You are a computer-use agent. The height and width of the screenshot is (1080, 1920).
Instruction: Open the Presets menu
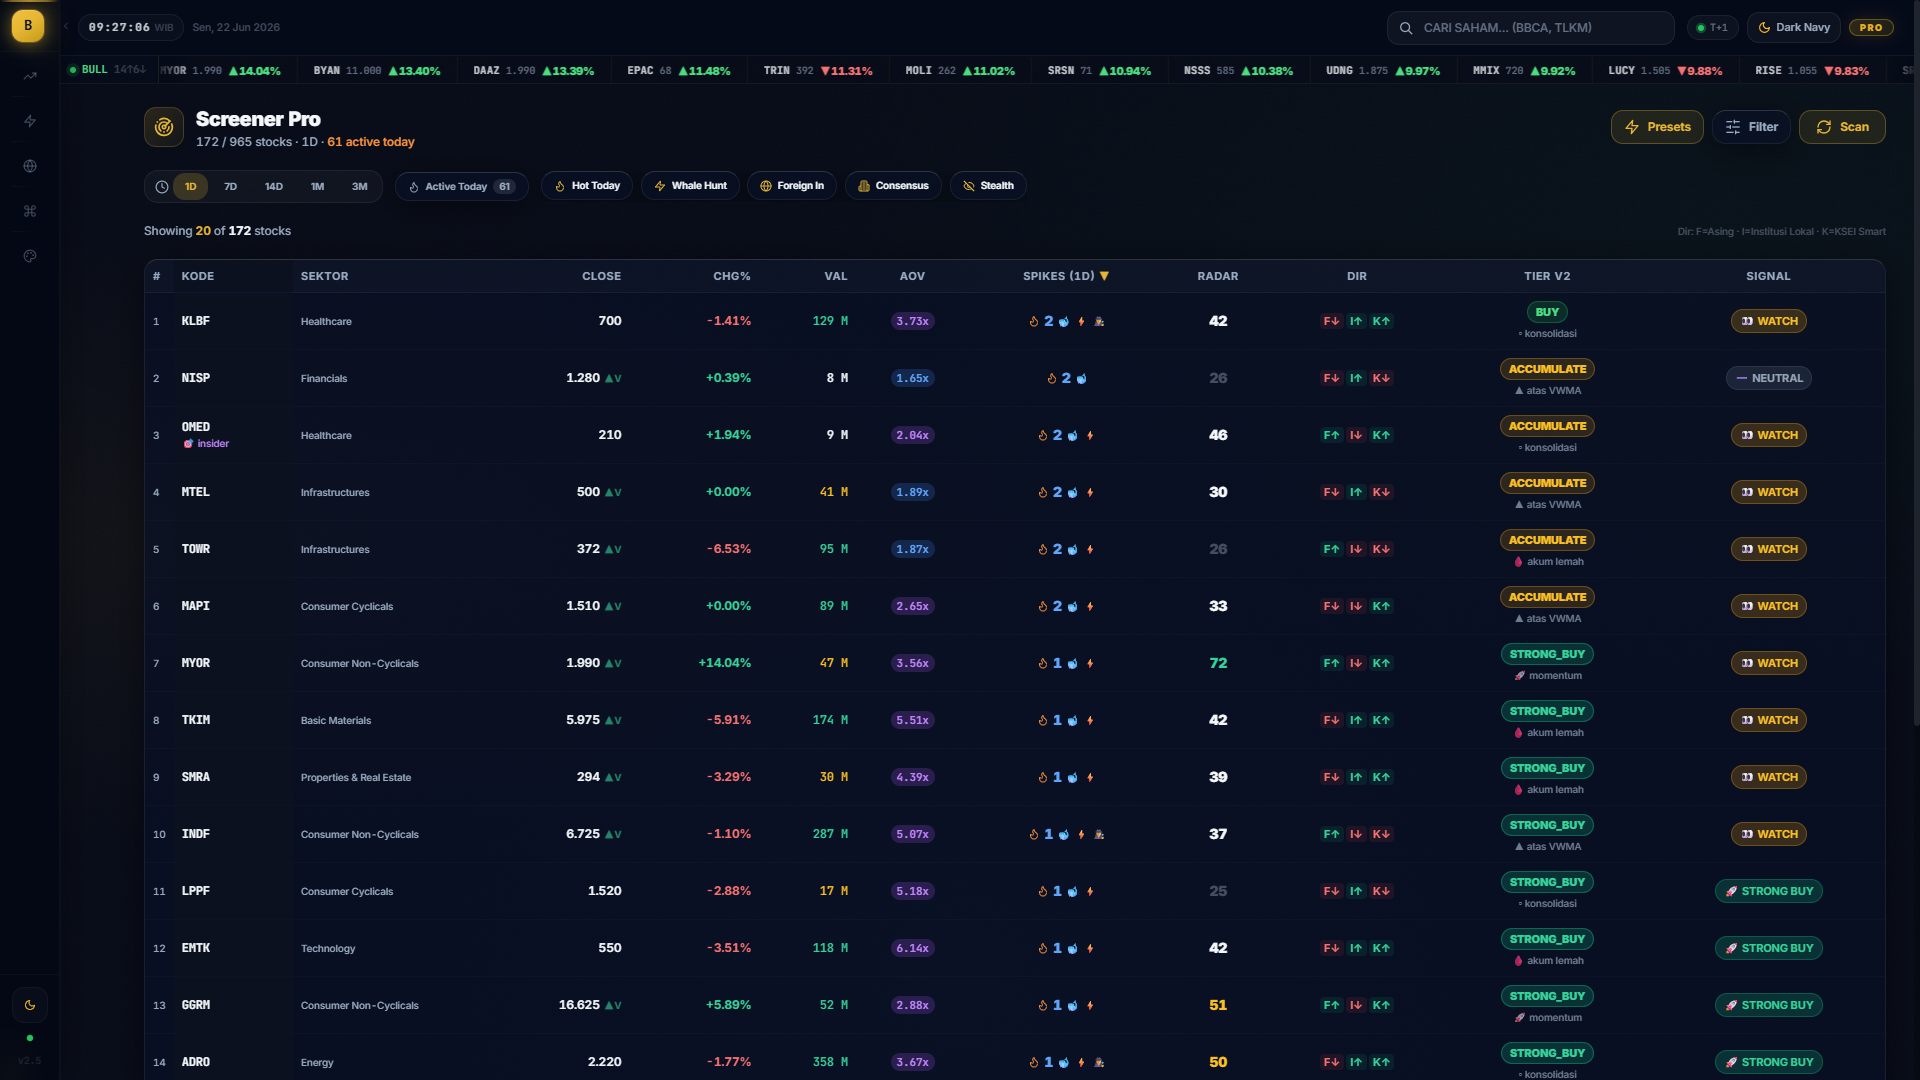tap(1657, 127)
